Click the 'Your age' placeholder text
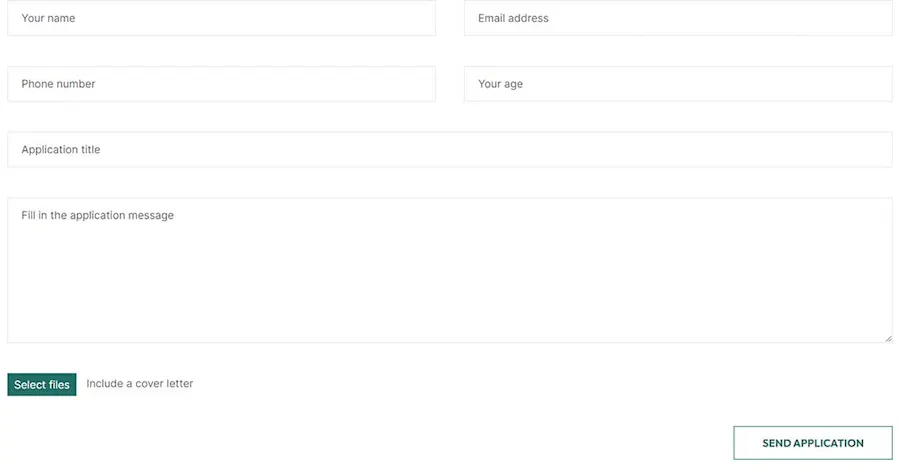Image resolution: width=900 pixels, height=475 pixels. click(x=500, y=84)
